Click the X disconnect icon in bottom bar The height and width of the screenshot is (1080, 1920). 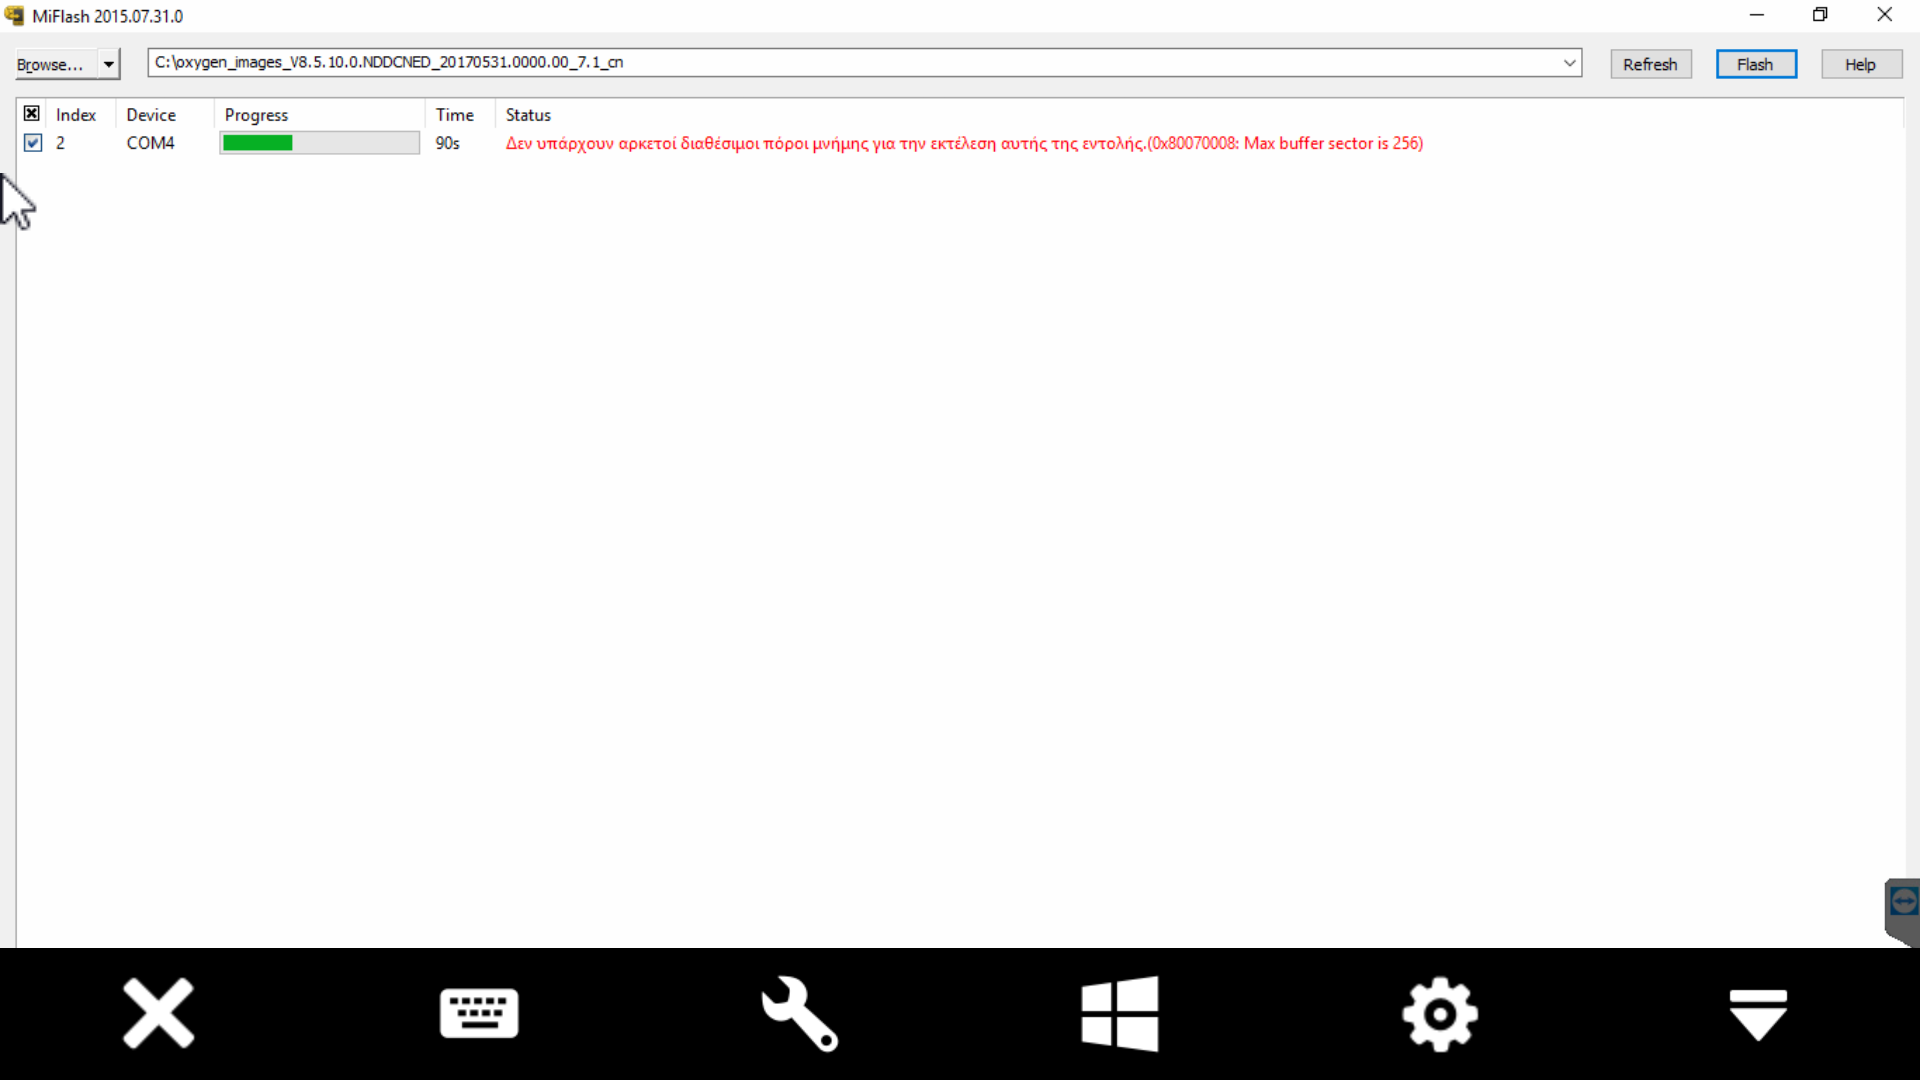coord(158,1013)
